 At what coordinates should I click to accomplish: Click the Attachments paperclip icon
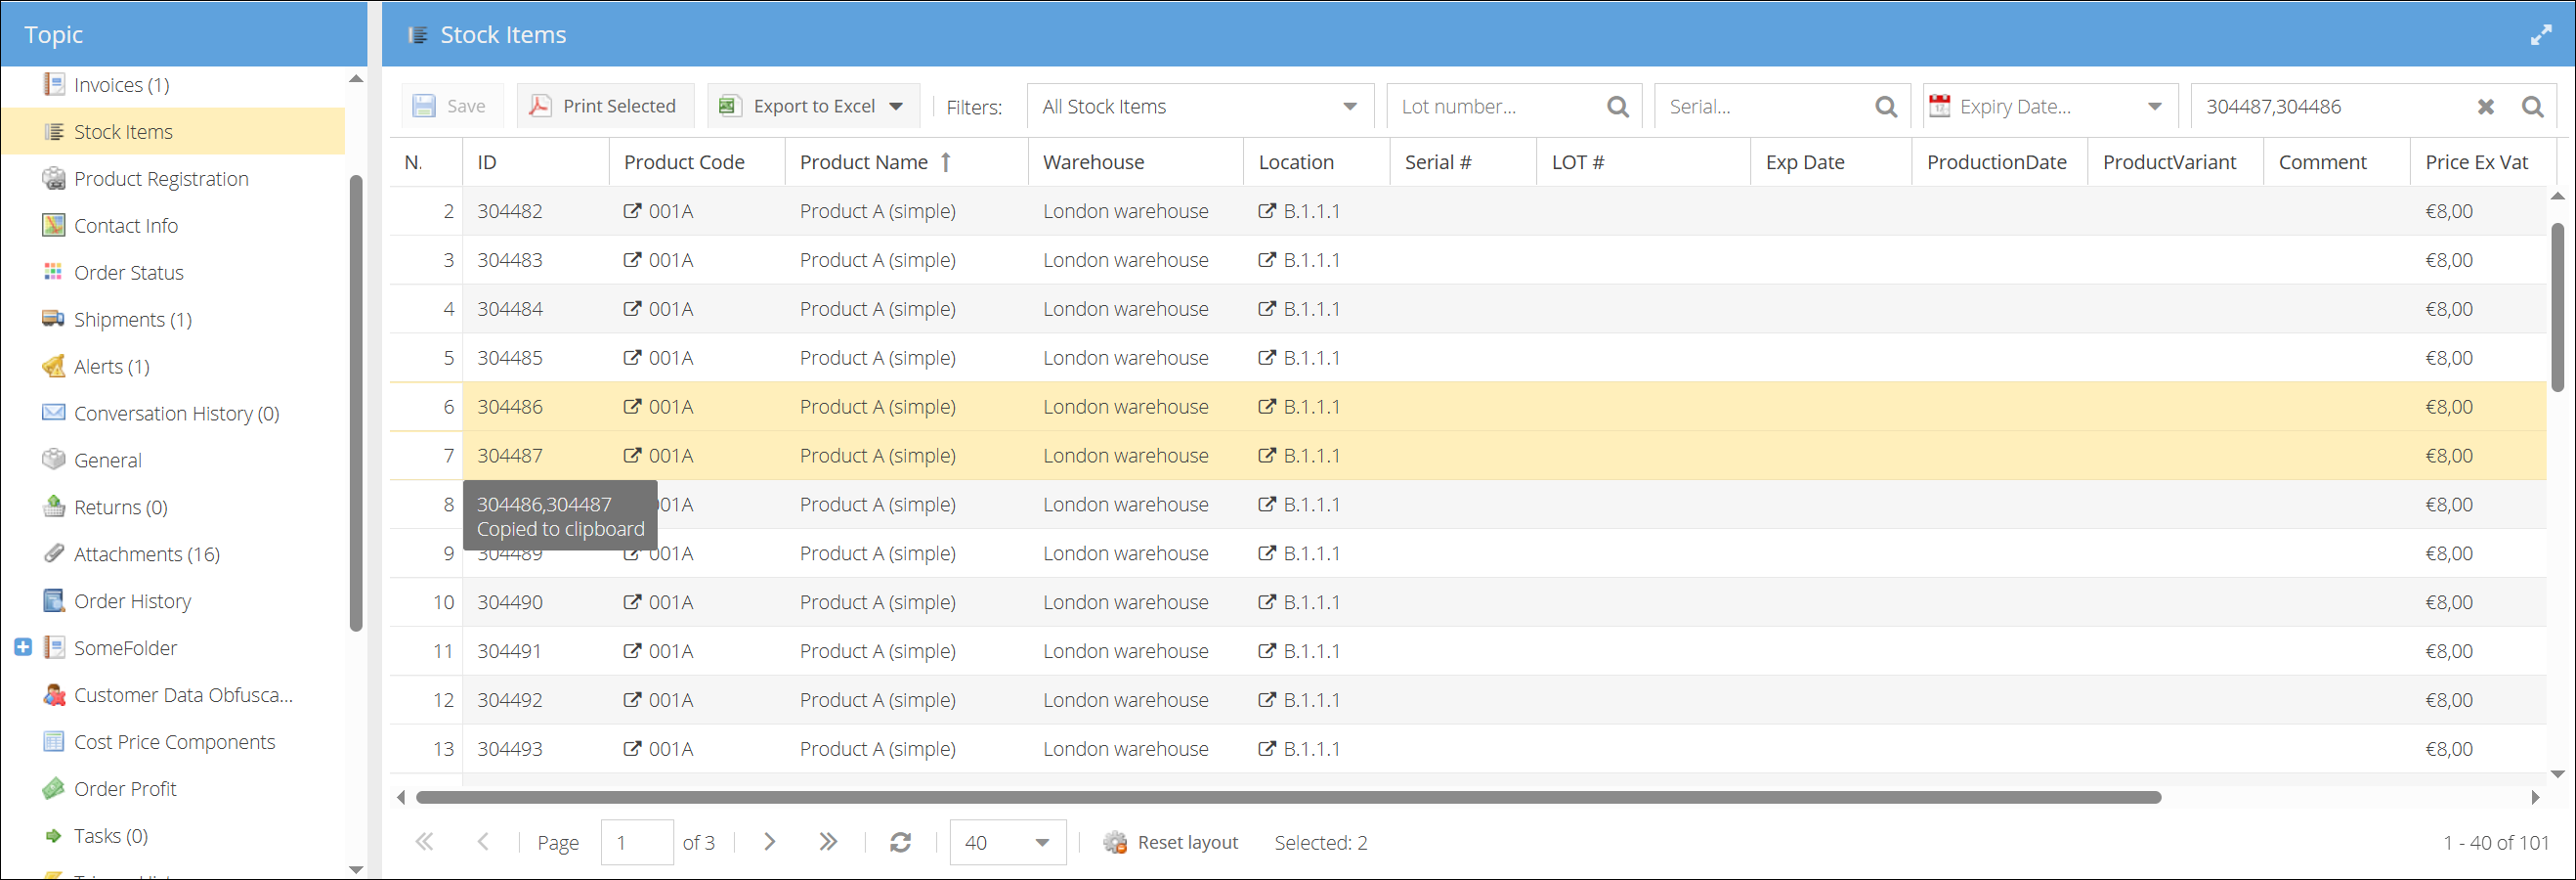tap(53, 553)
